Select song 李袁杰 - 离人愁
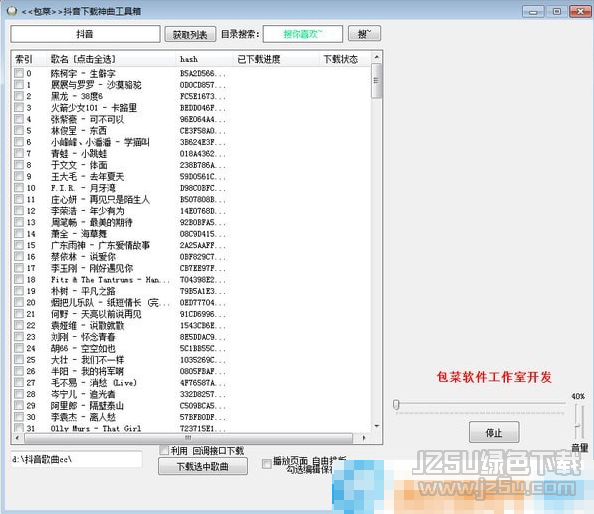594x514 pixels. click(83, 417)
